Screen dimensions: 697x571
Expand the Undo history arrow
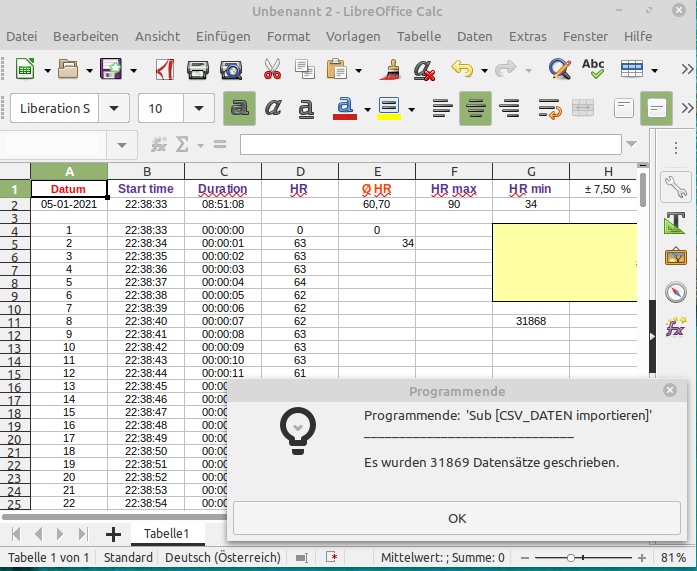coord(485,71)
